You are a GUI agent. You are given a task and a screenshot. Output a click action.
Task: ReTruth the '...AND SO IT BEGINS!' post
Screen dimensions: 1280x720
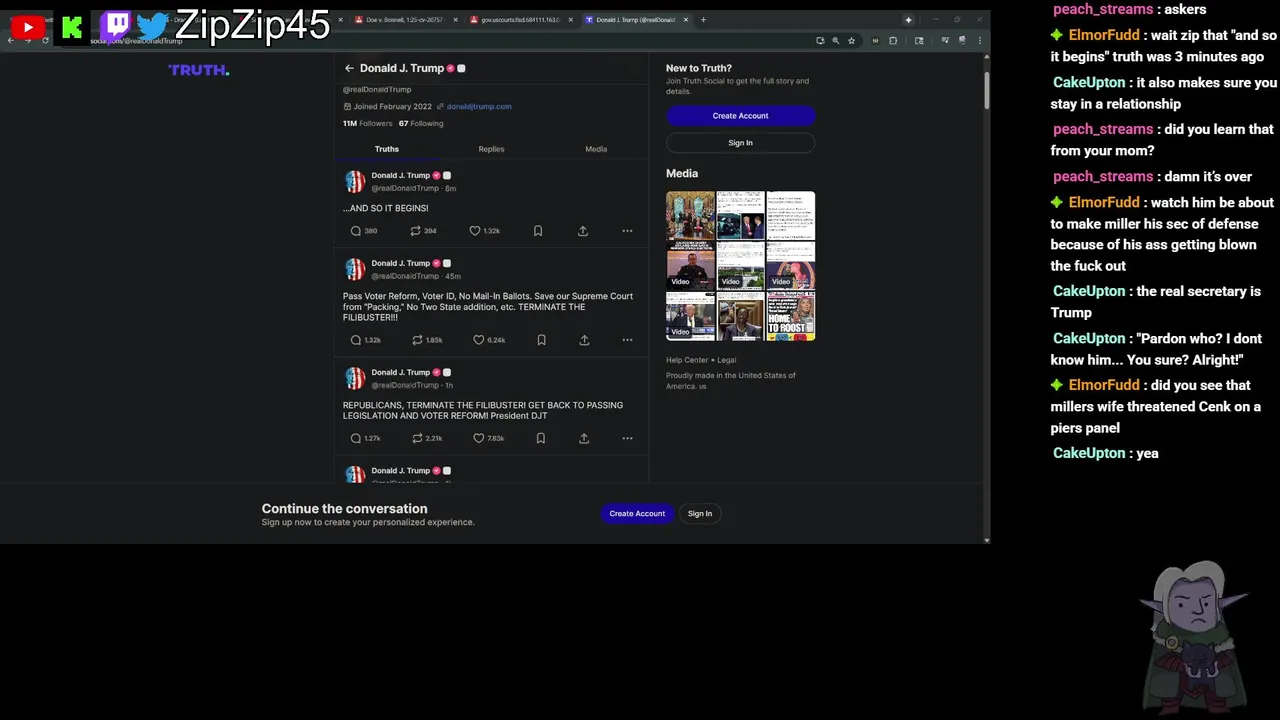pyautogui.click(x=415, y=231)
